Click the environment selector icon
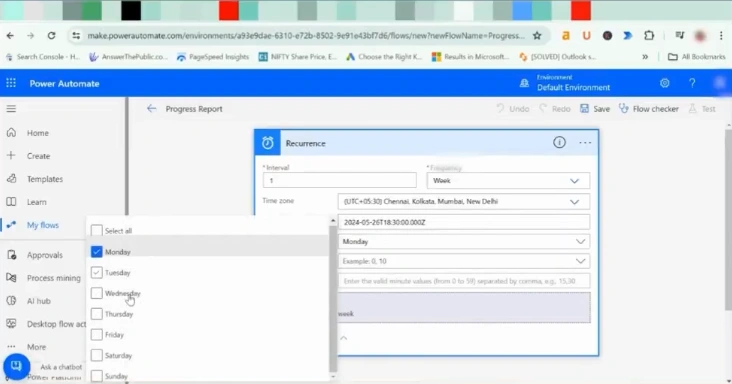732x384 pixels. (524, 83)
